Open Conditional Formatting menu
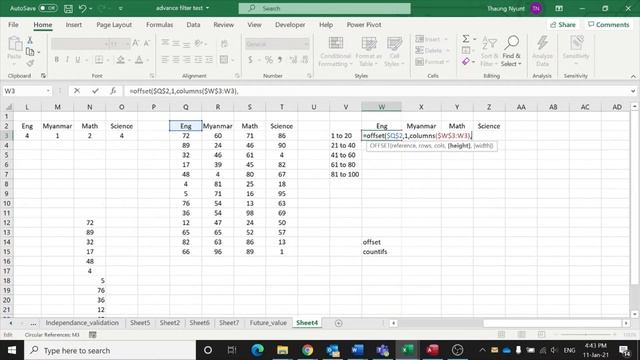 click(x=335, y=51)
